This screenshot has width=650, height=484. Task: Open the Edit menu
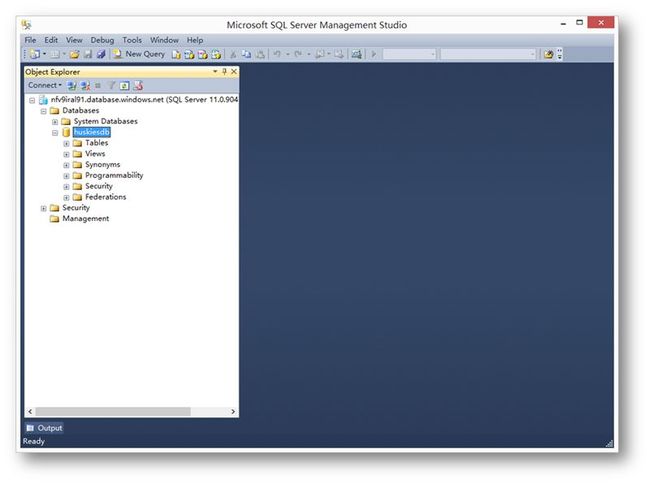[x=51, y=40]
